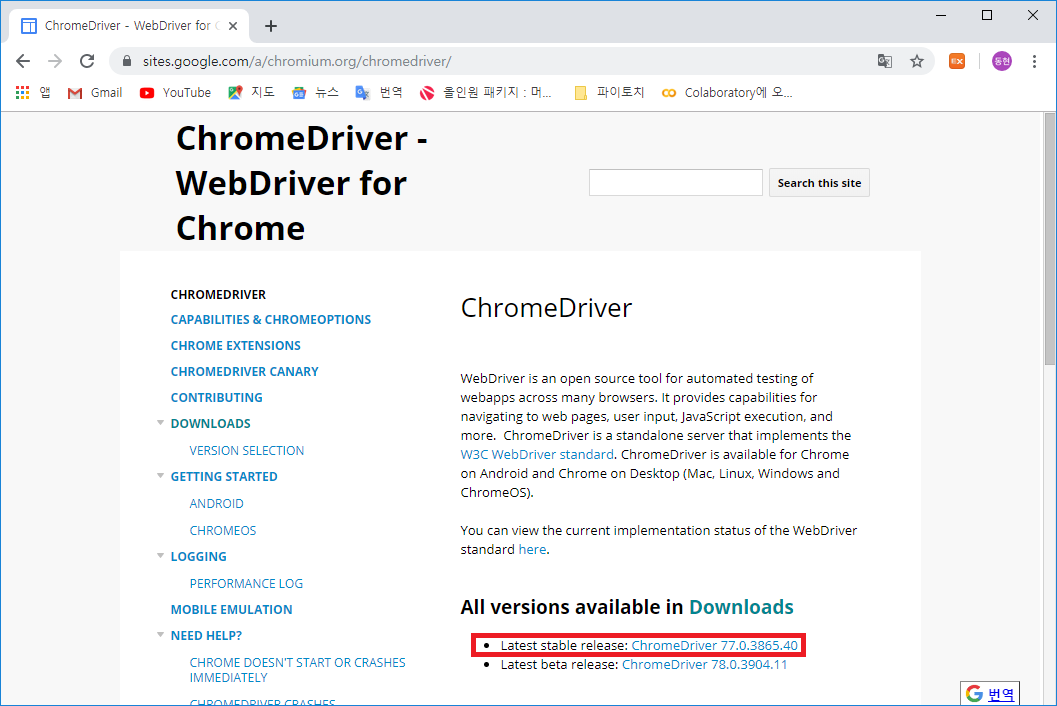This screenshot has width=1057, height=706.
Task: Open the translate page icon in address bar
Action: tap(884, 61)
